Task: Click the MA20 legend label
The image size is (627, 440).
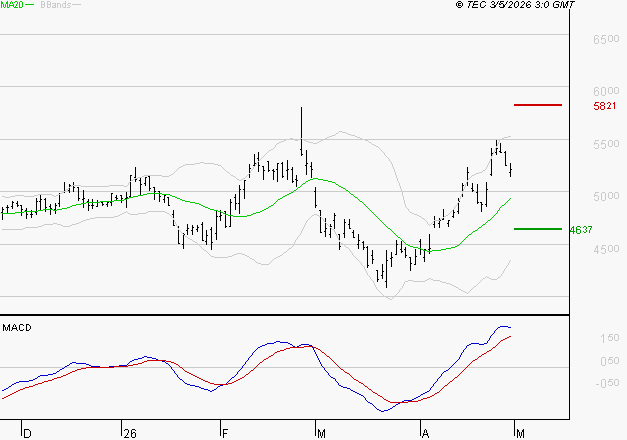Action: point(12,5)
